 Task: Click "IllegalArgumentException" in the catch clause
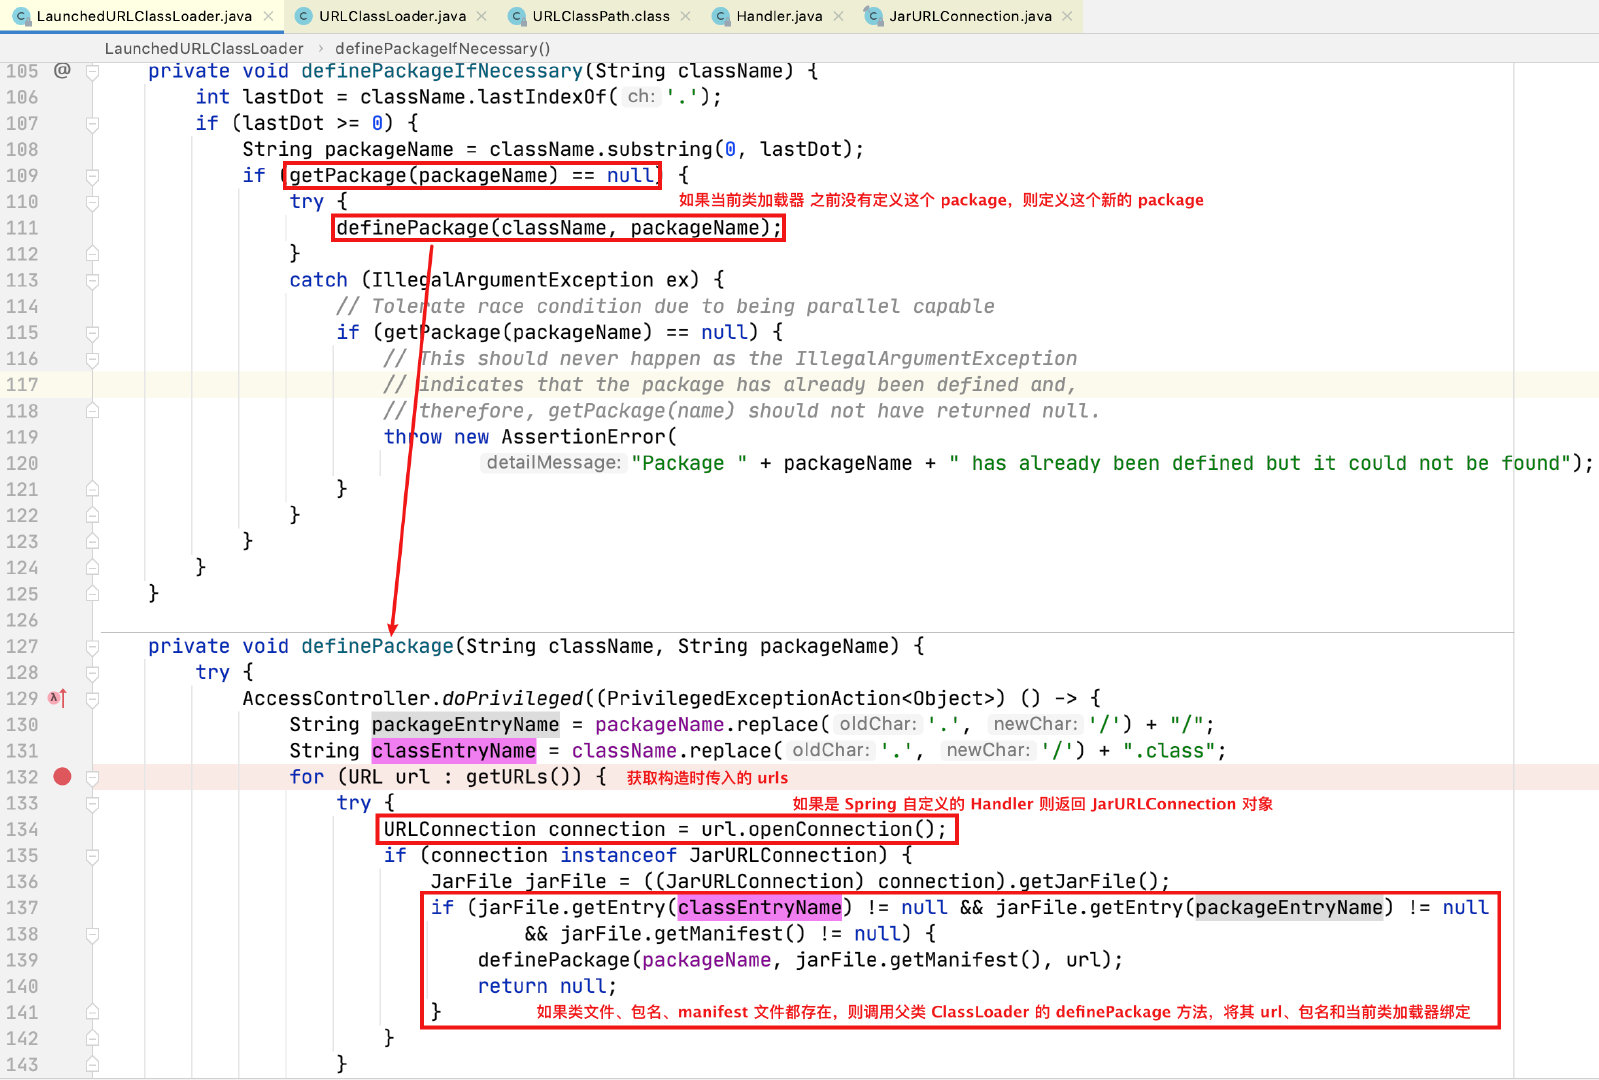coord(513,280)
